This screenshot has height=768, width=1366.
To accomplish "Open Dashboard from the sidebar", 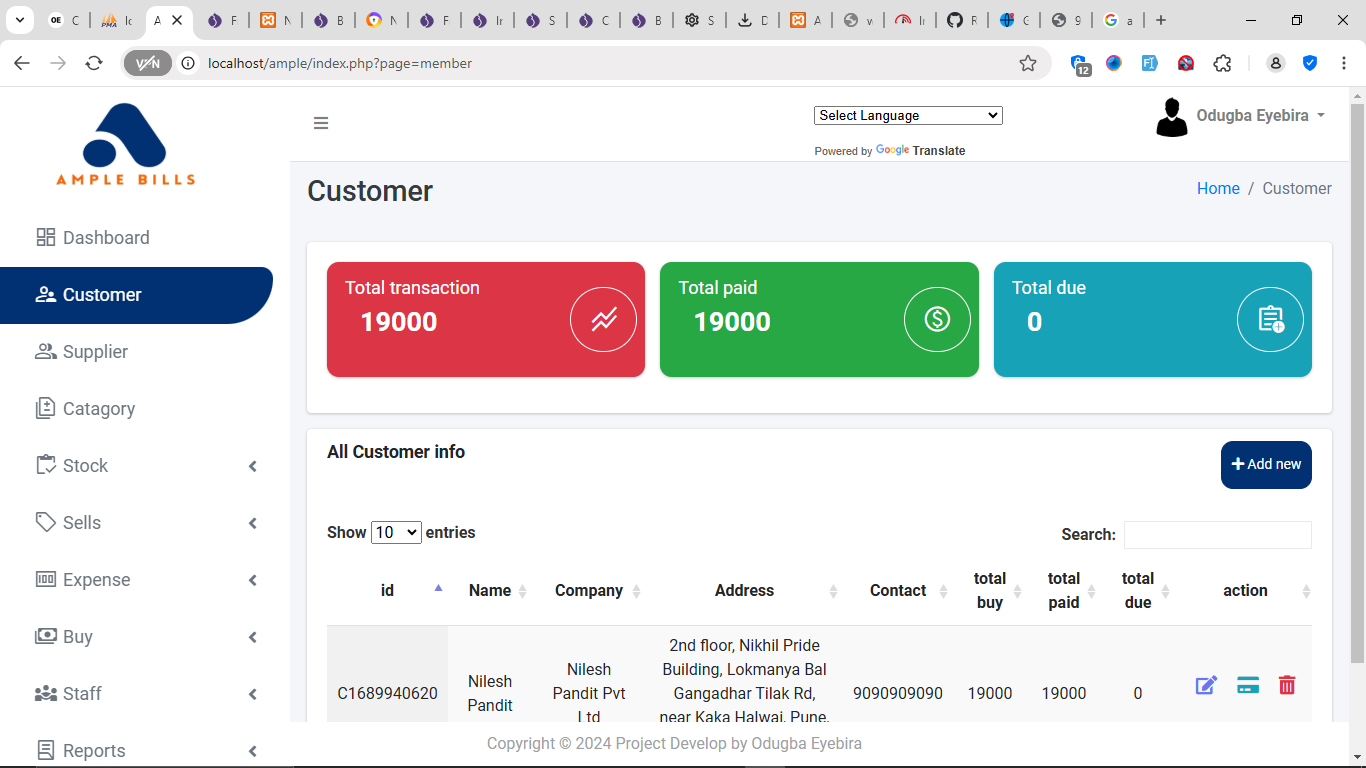I will (105, 238).
